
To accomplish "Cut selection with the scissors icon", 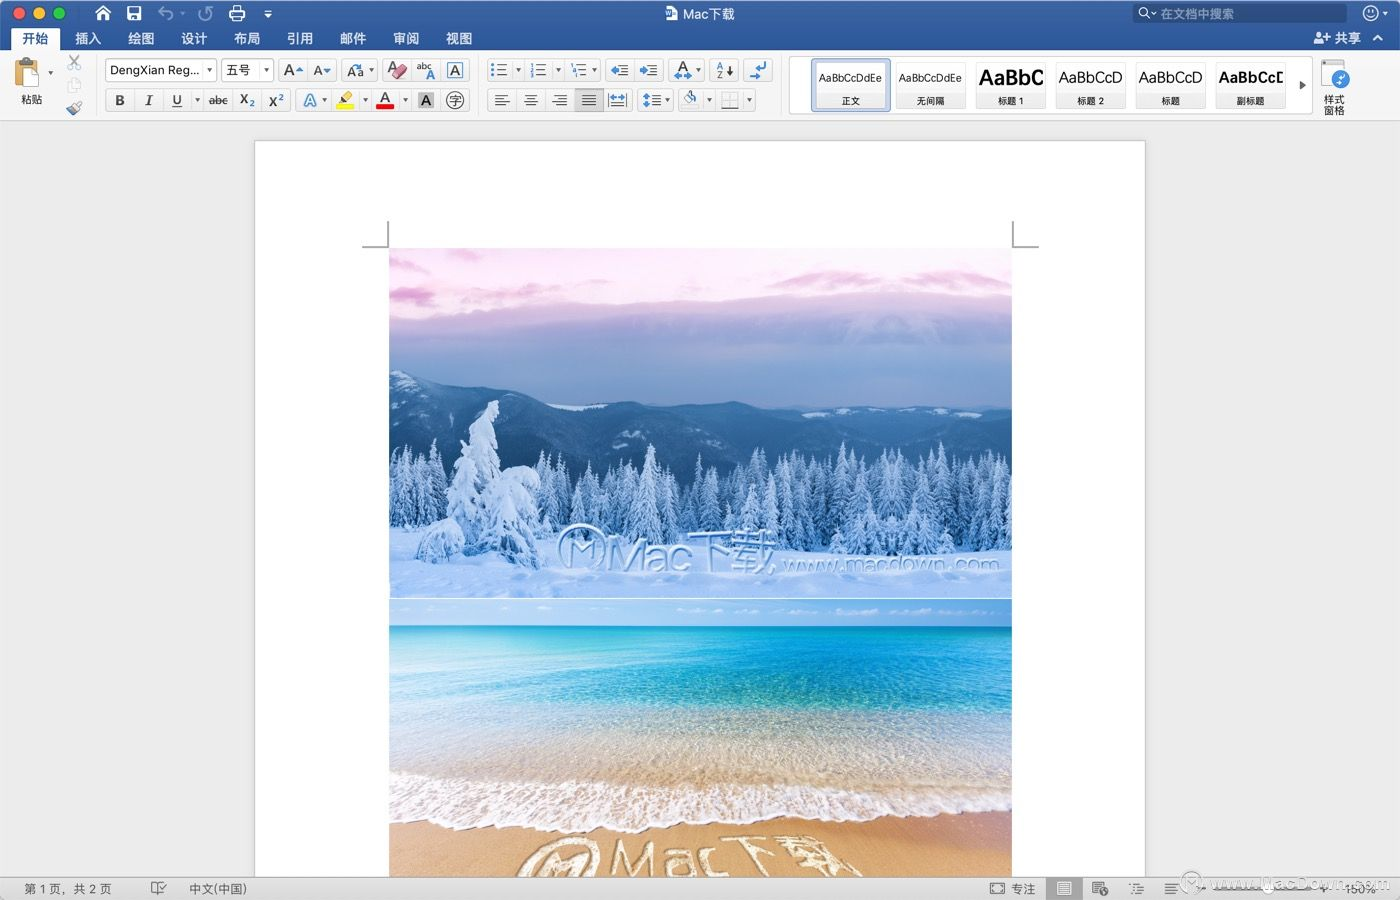I will coord(74,62).
